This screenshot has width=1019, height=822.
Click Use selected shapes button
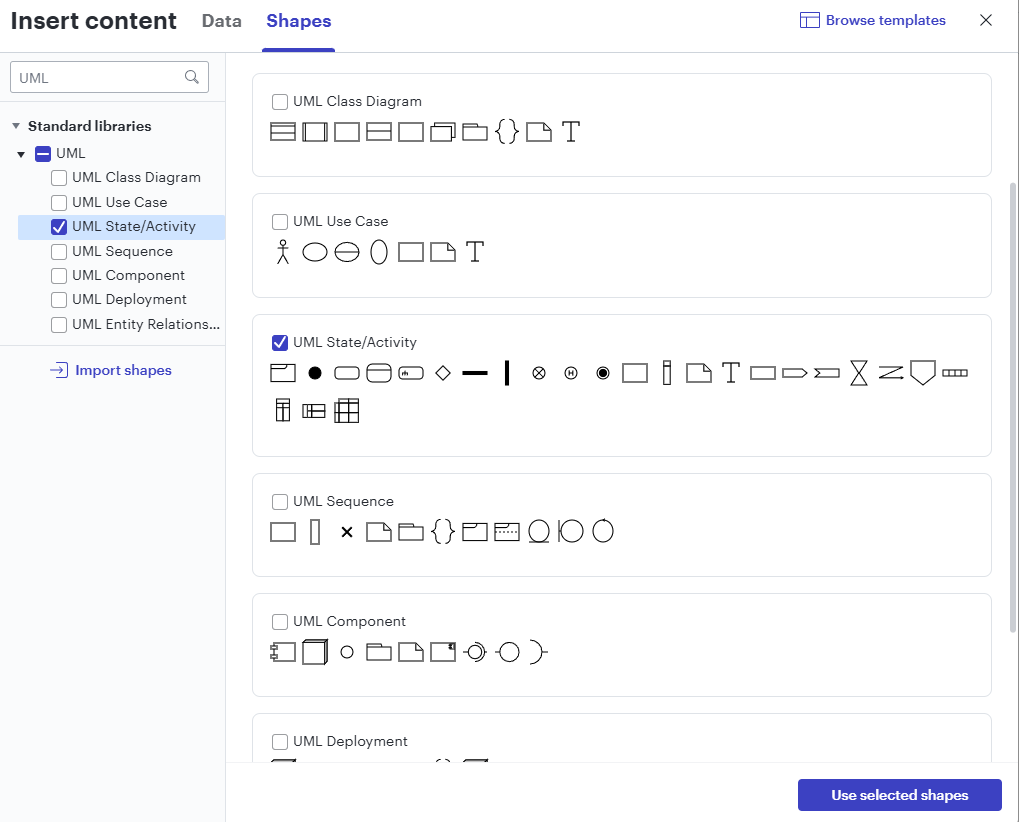[899, 795]
